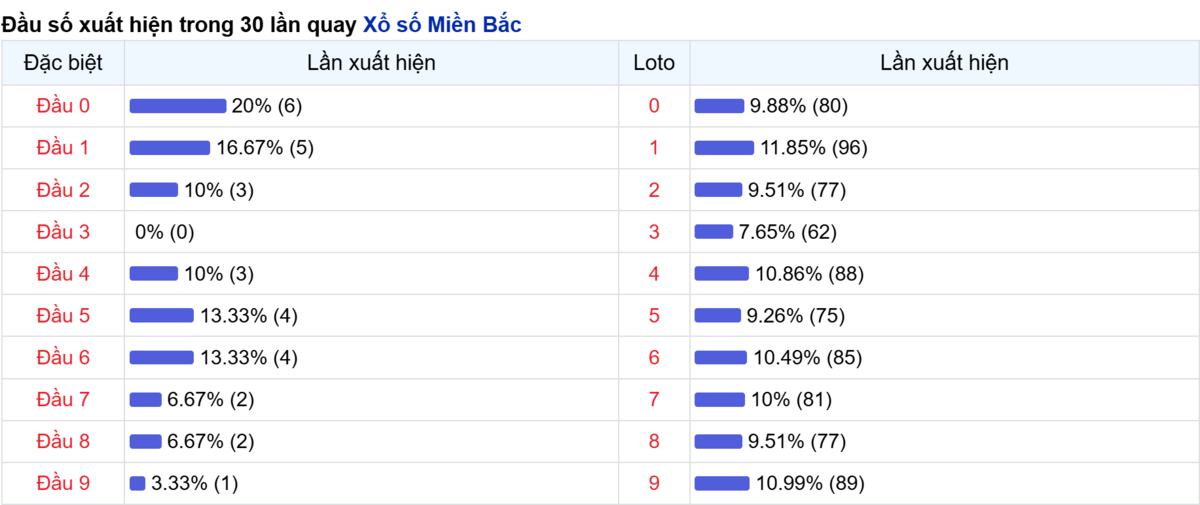
Task: Click the Loto column header
Action: [654, 63]
